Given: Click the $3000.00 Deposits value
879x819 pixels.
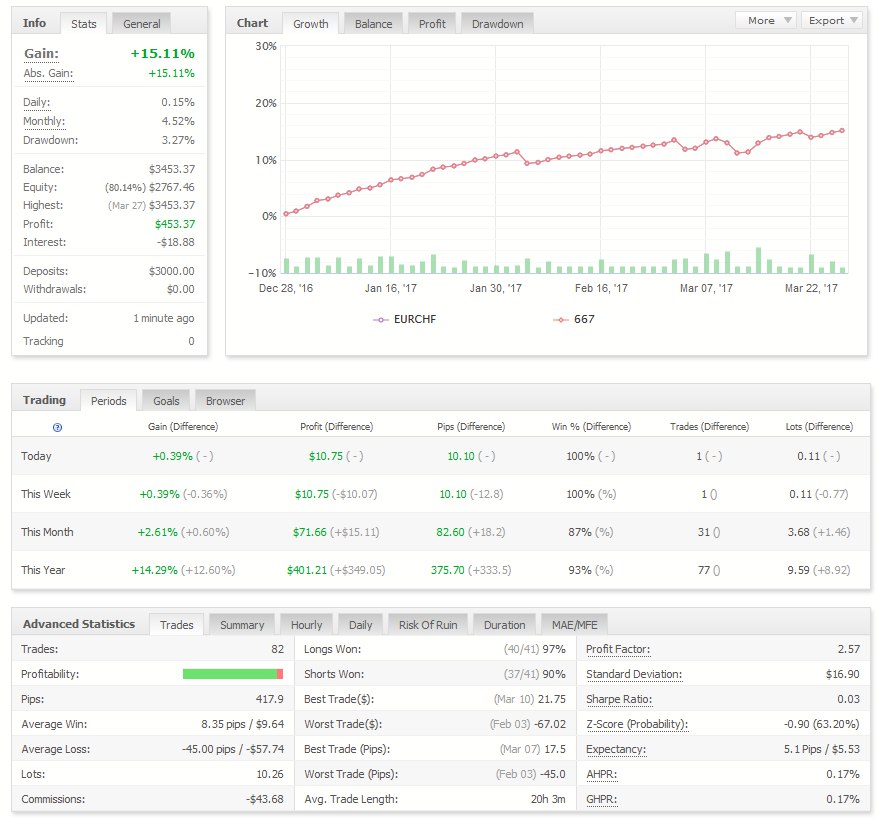Looking at the screenshot, I should [x=172, y=271].
